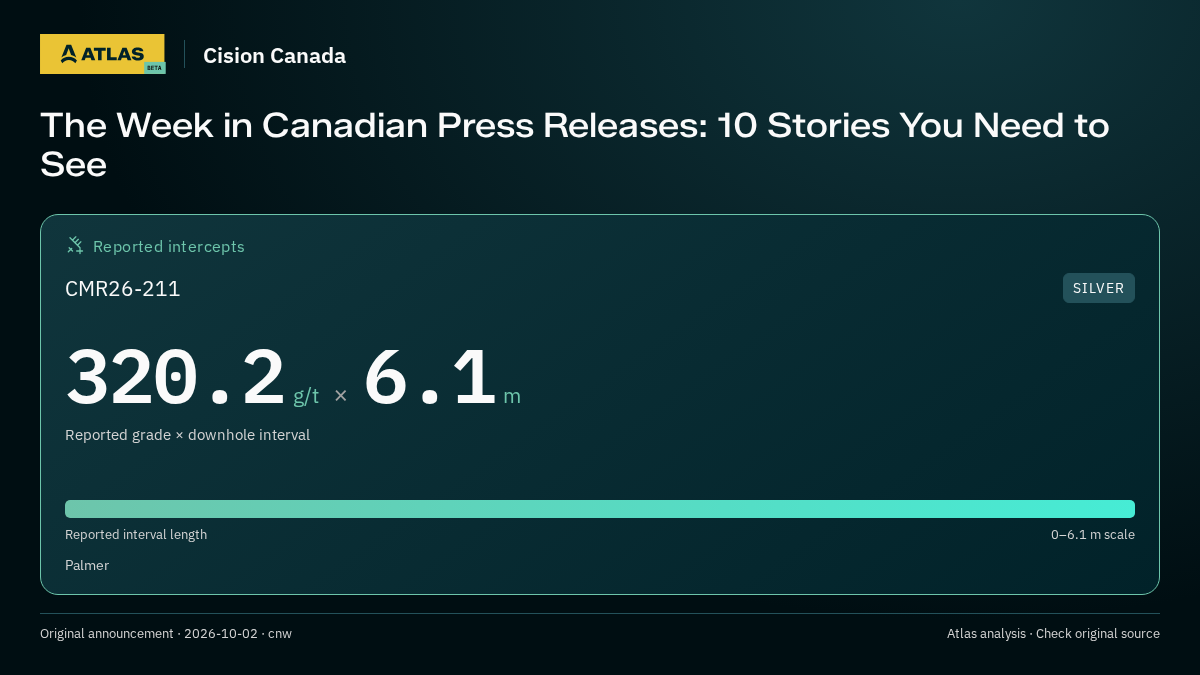The width and height of the screenshot is (1200, 675).
Task: Click the Reported grade × downhole interval caption
Action: click(188, 435)
